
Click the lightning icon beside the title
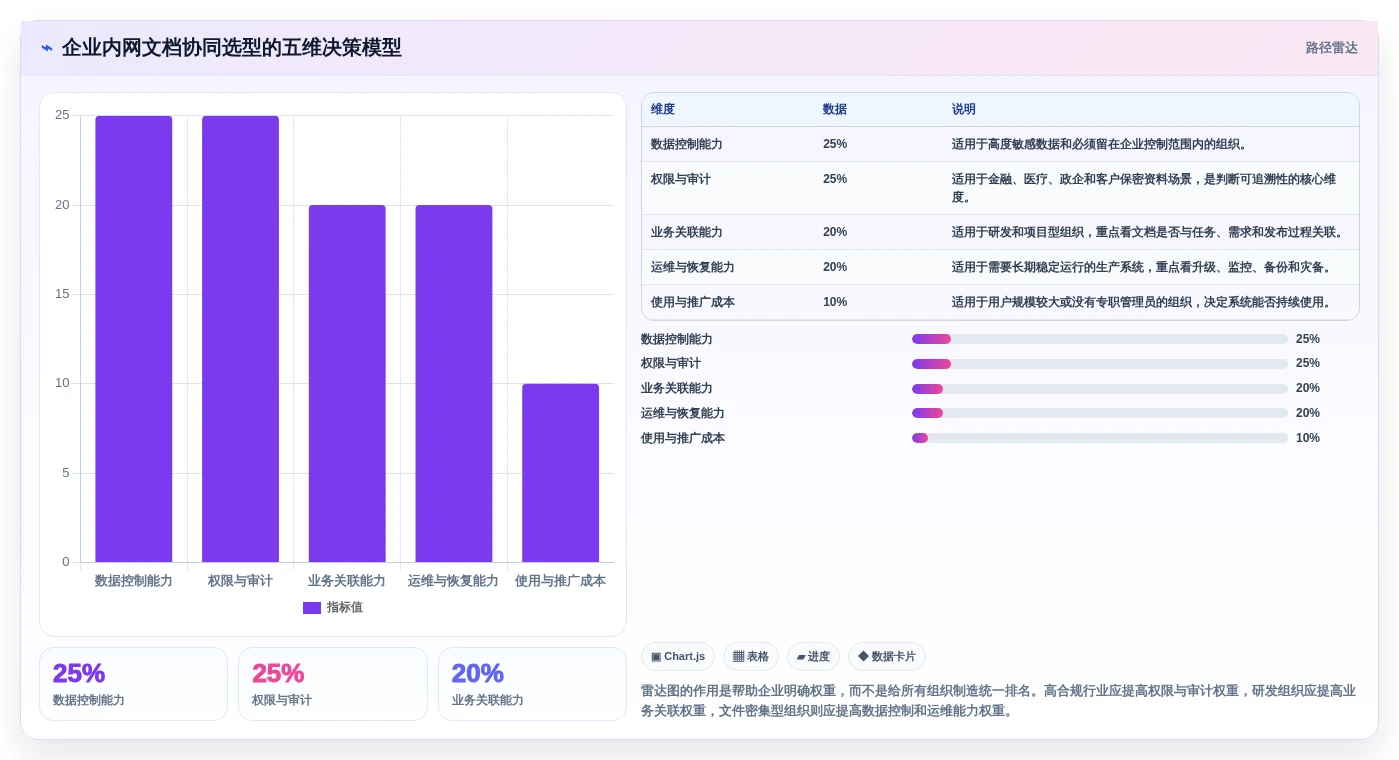[x=47, y=48]
